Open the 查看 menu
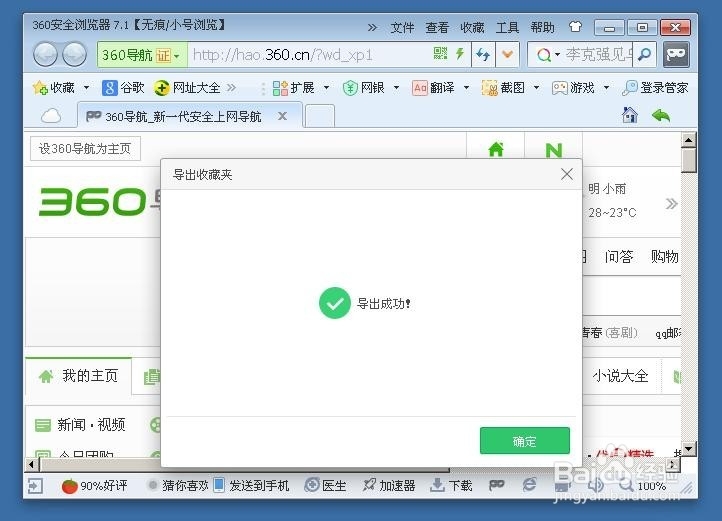Viewport: 722px width, 521px height. click(x=437, y=28)
